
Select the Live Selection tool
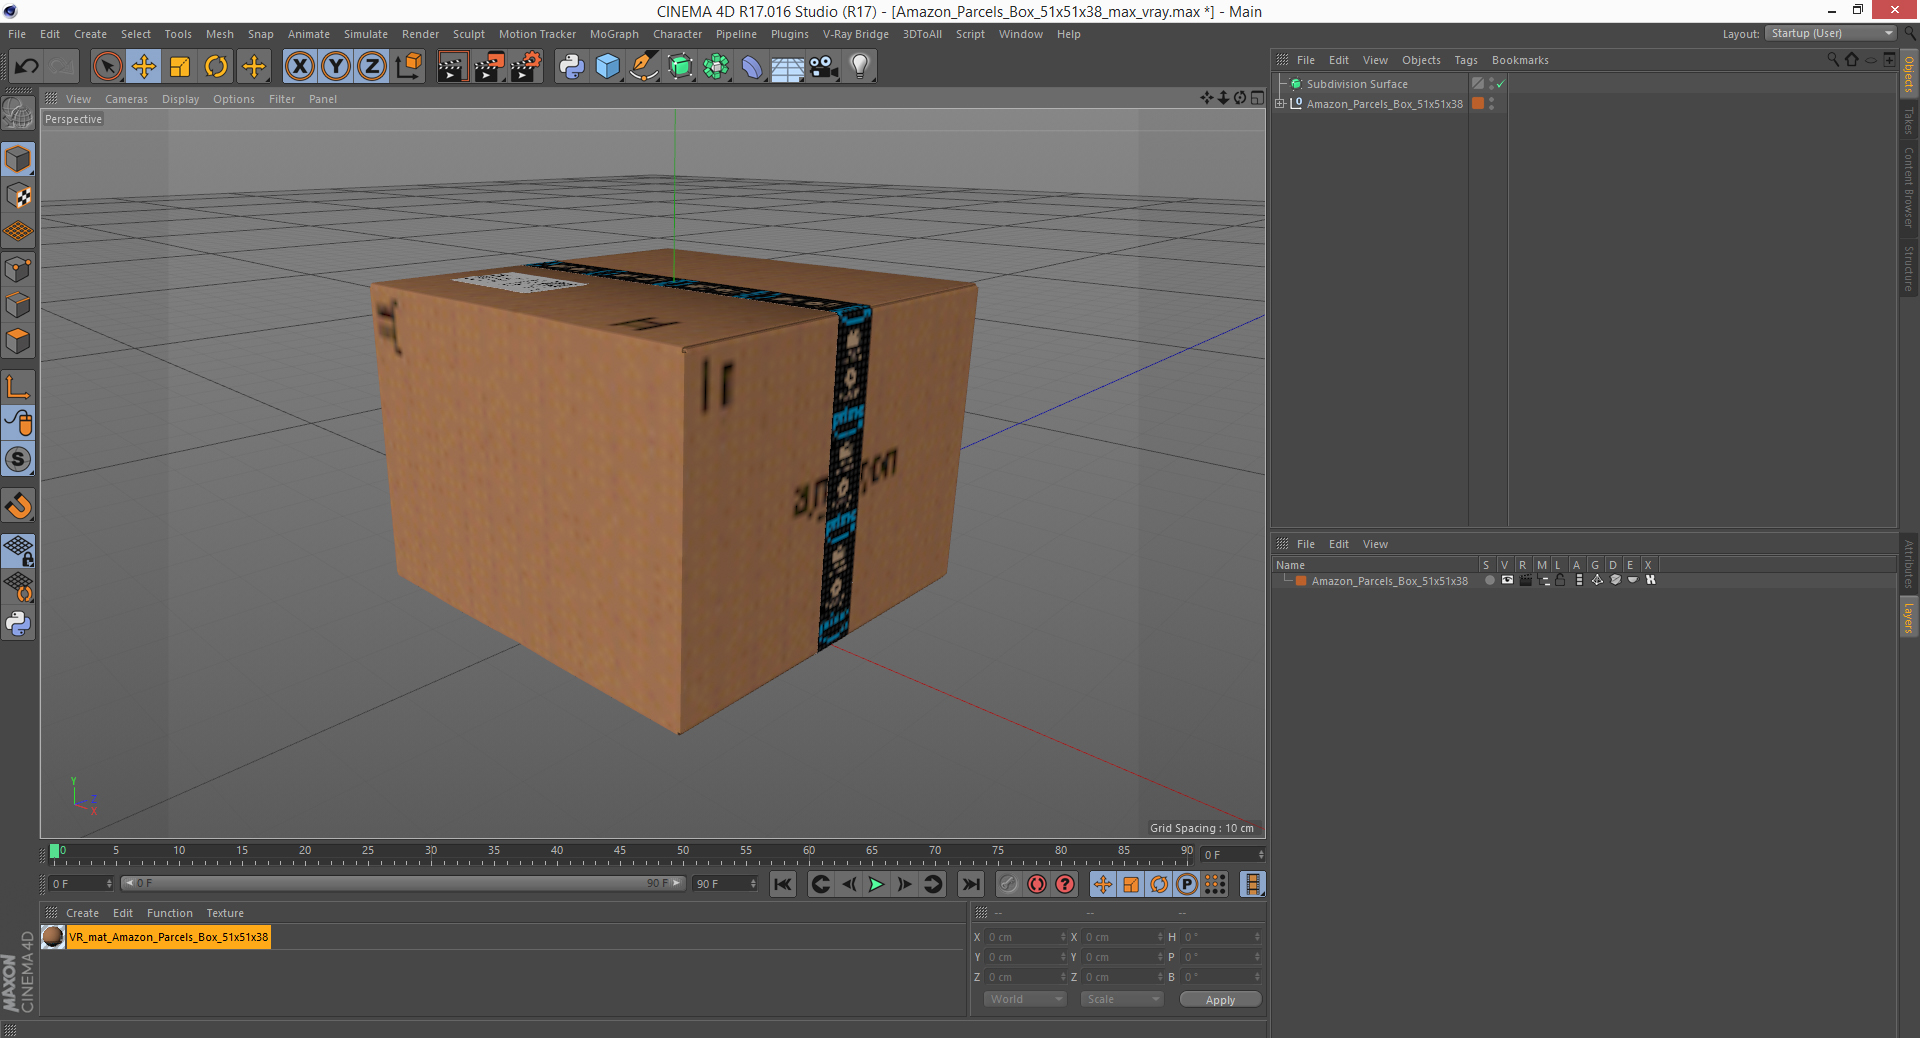pyautogui.click(x=107, y=67)
